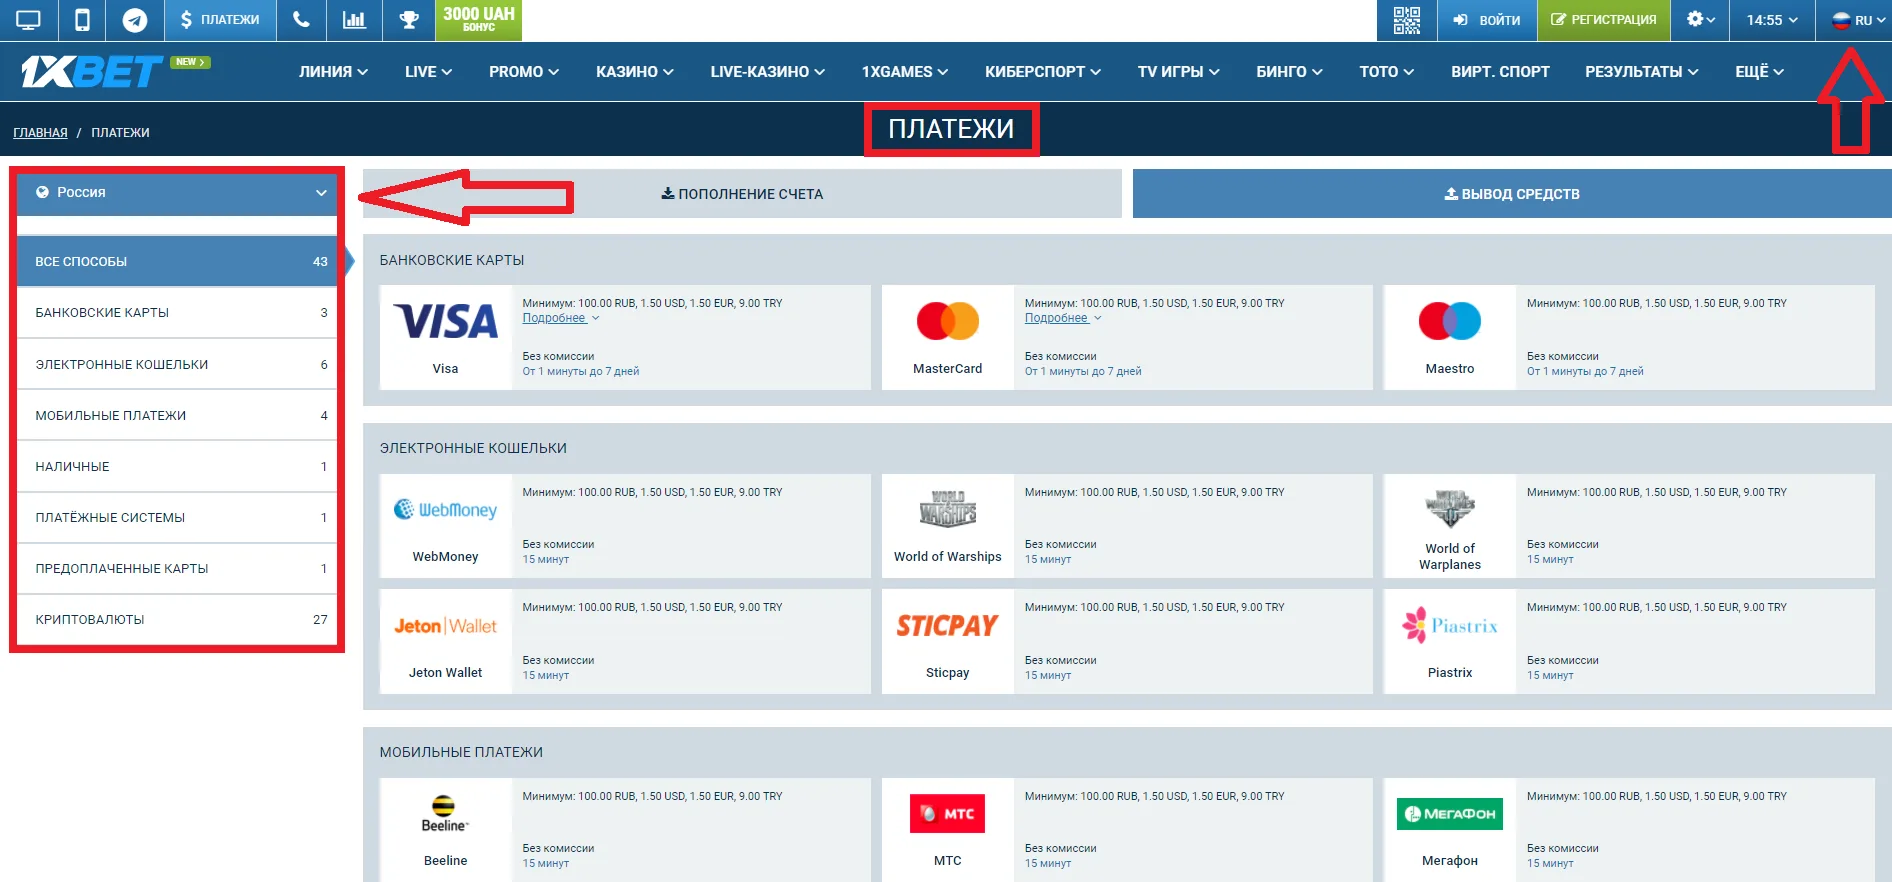
Task: Choose the WebMoney wallet logo
Action: 446,510
